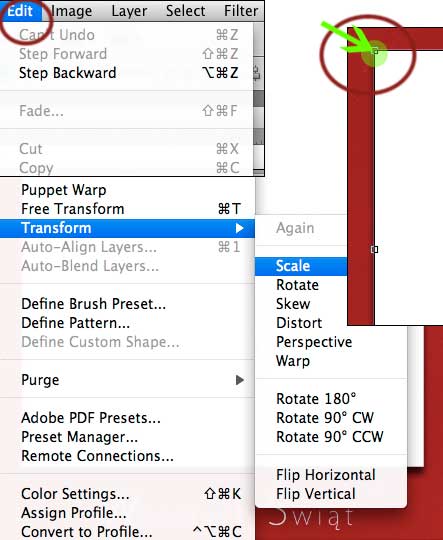Open the Edit menu in the menu bar
Image resolution: width=443 pixels, height=540 pixels.
(x=20, y=11)
